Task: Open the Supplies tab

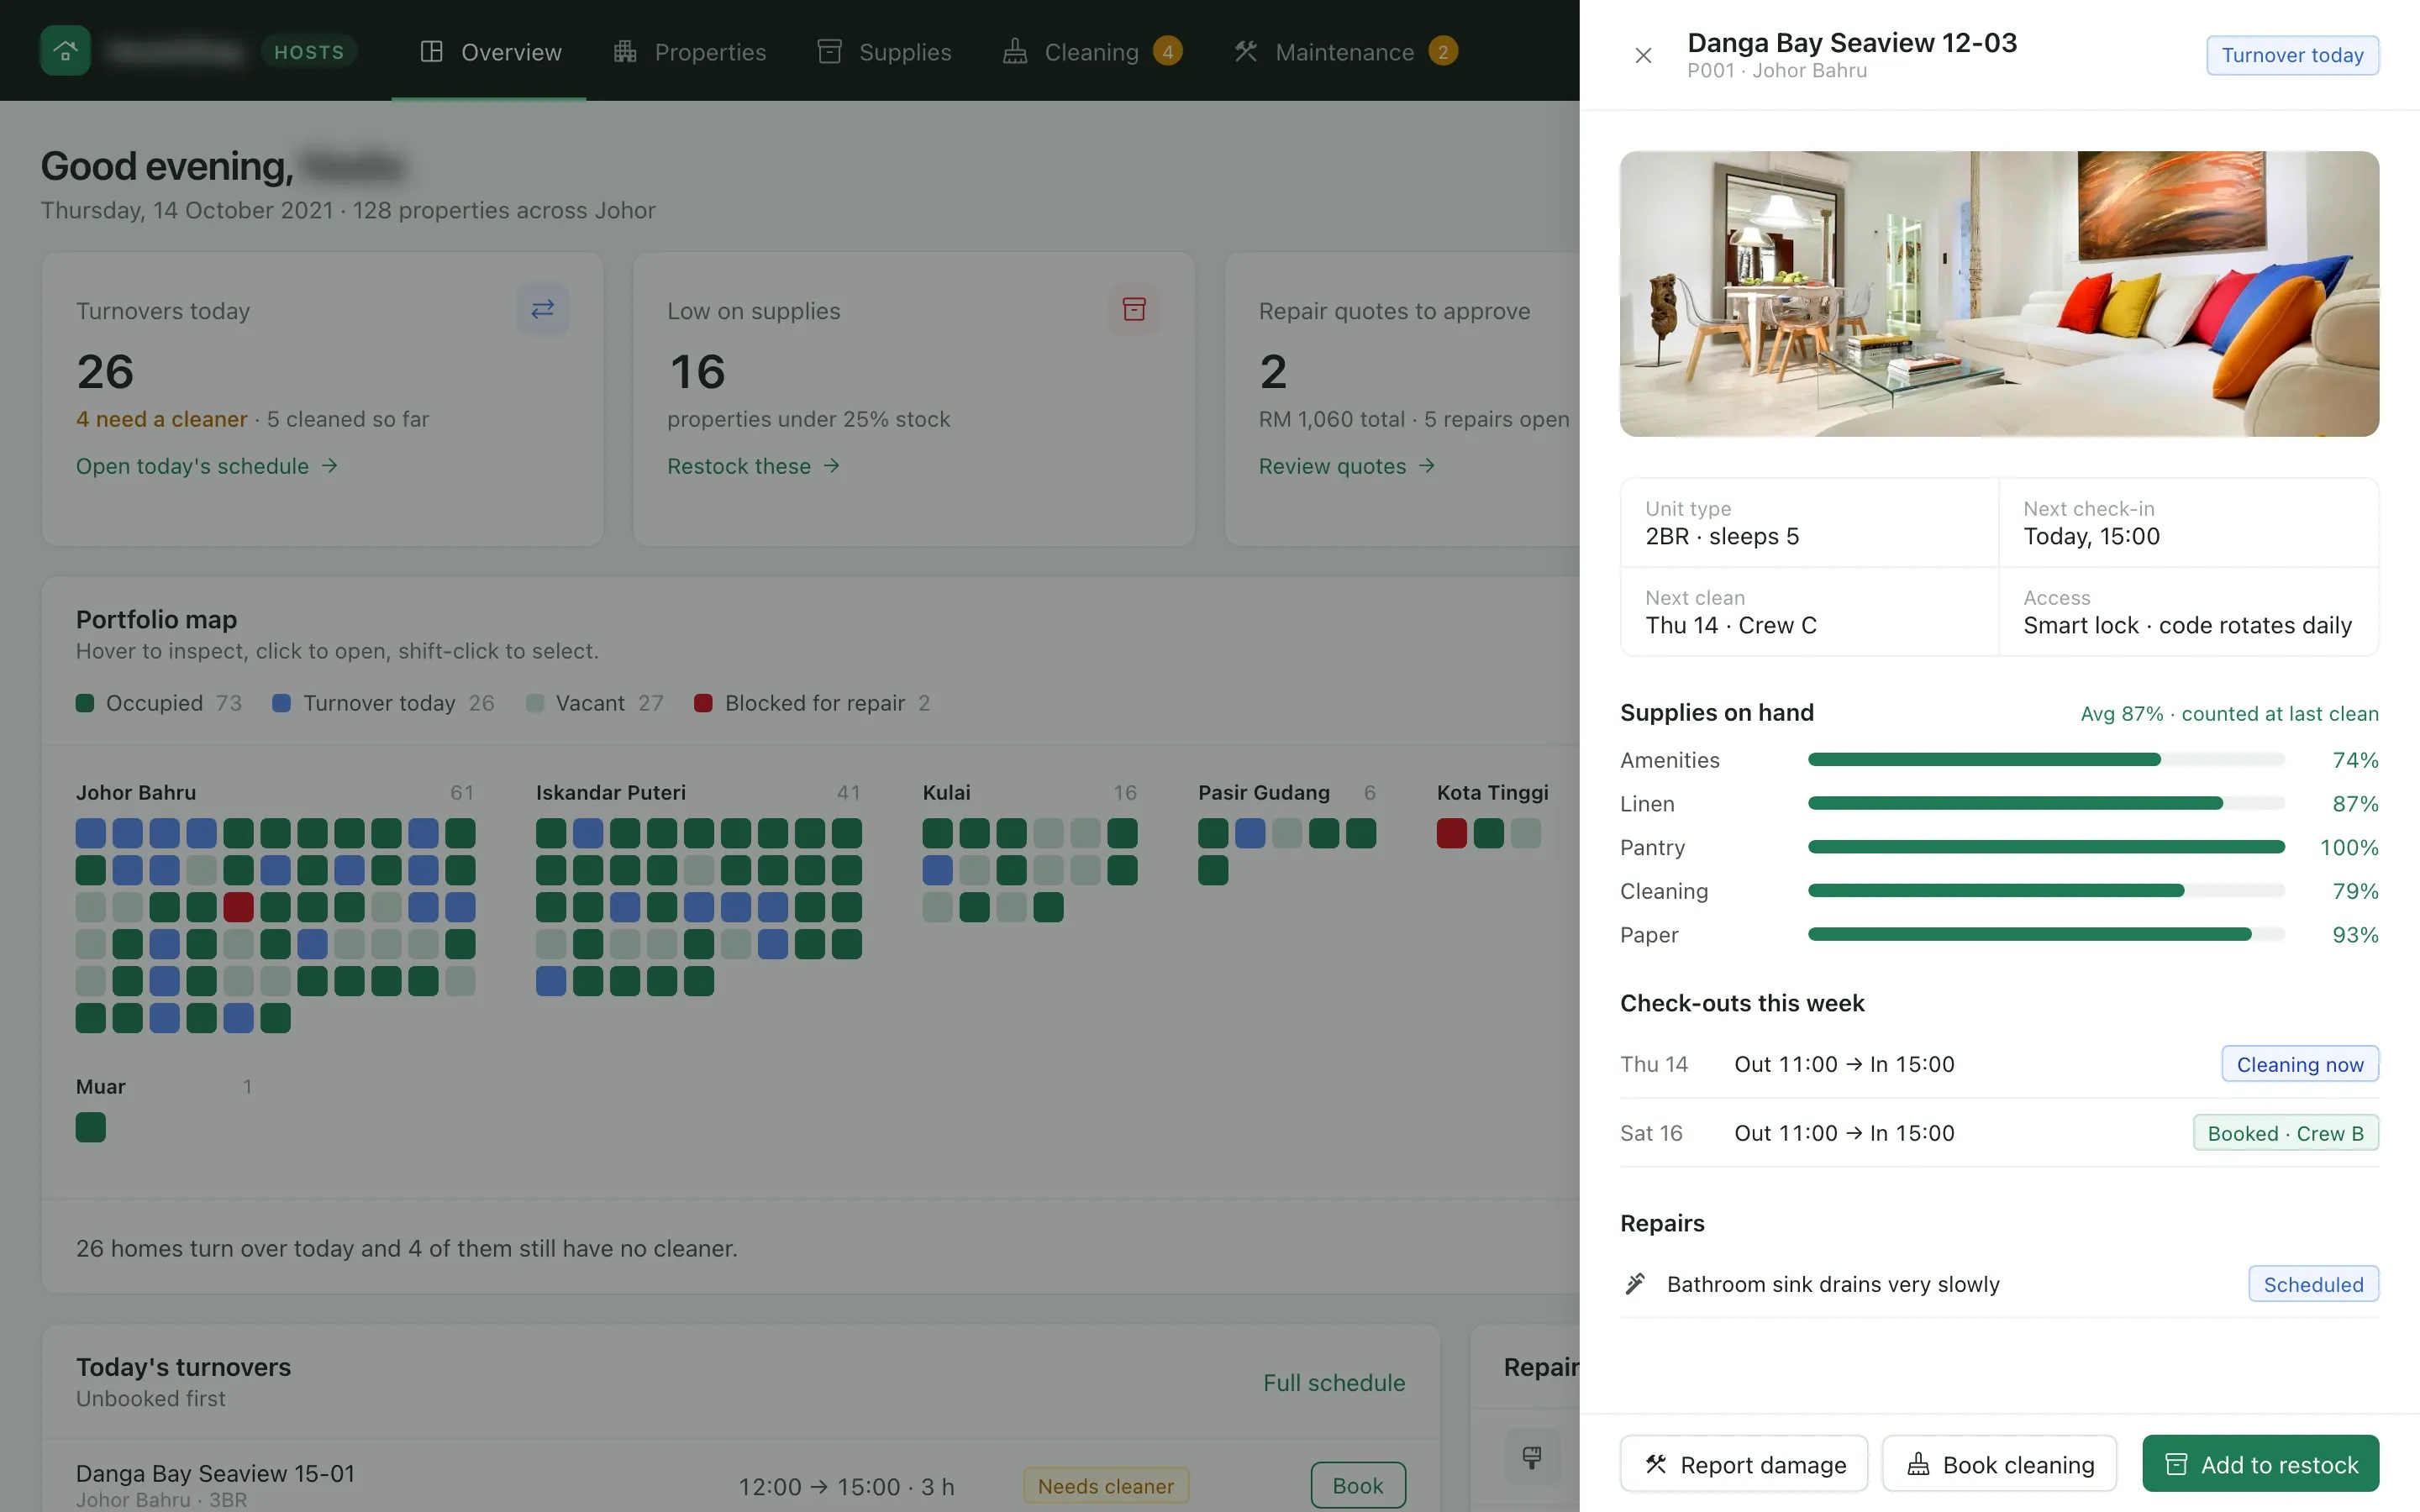Action: coord(884,52)
